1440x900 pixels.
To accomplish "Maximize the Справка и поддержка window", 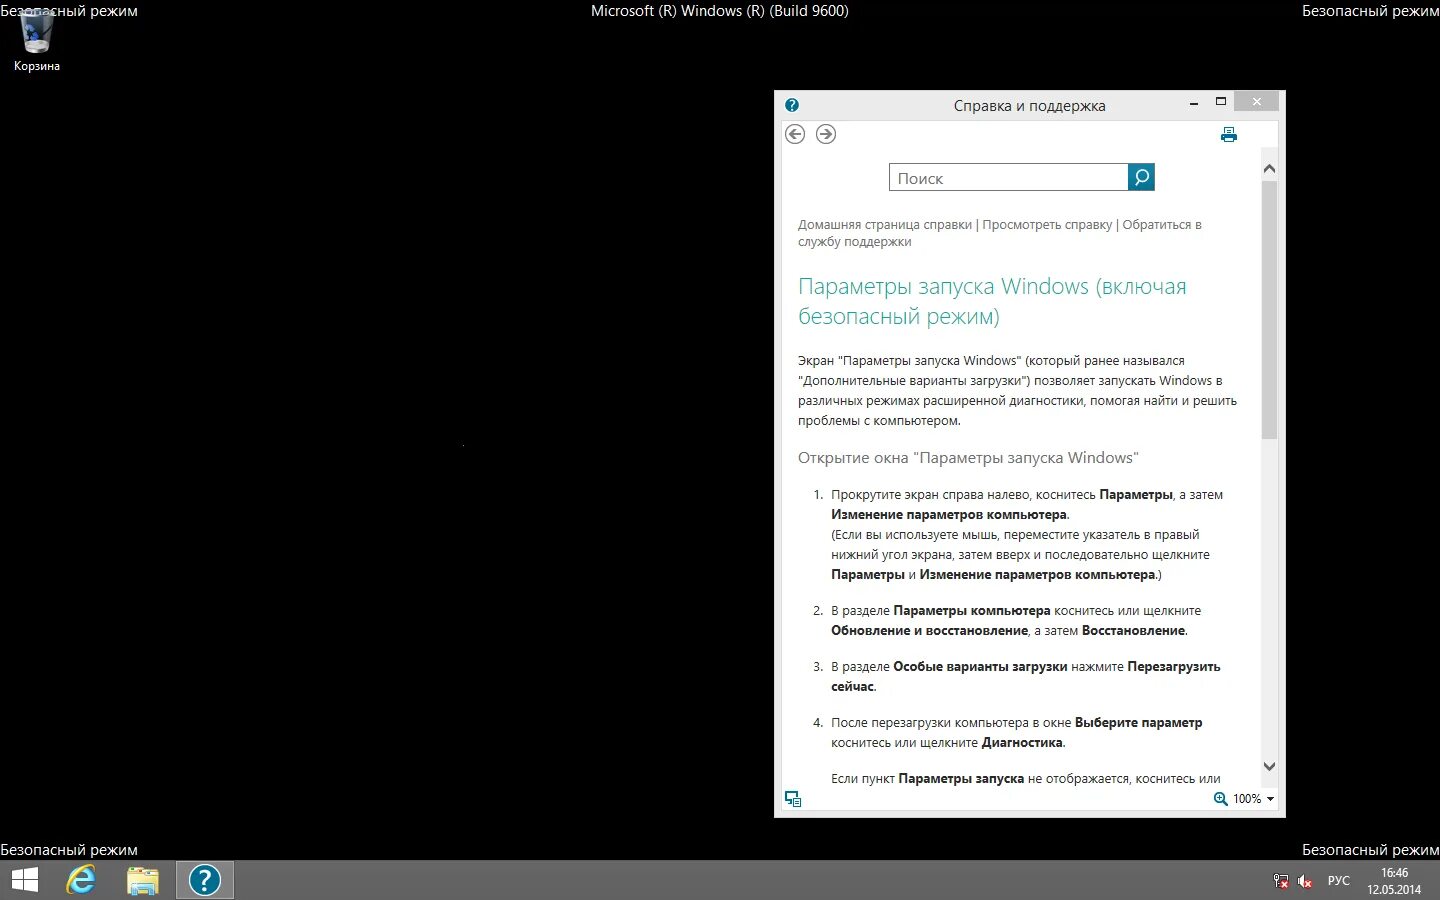I will tap(1220, 102).
